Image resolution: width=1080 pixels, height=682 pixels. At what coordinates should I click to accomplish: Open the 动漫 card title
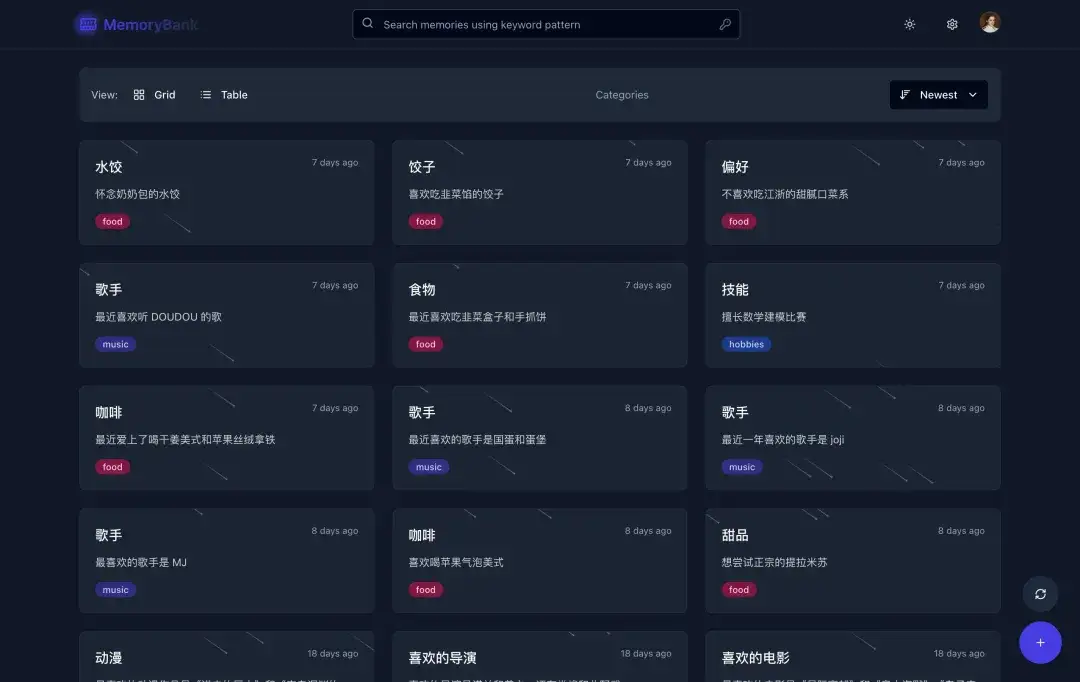(109, 658)
